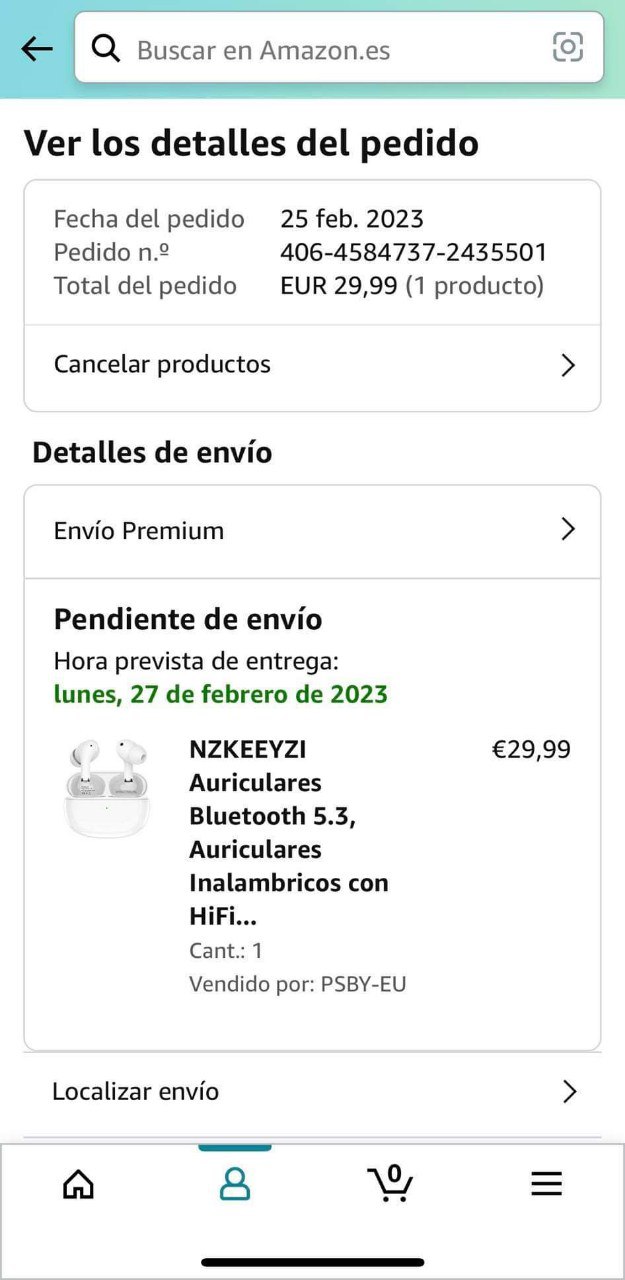
Task: Expand the Localizar envío chevron
Action: click(569, 1092)
